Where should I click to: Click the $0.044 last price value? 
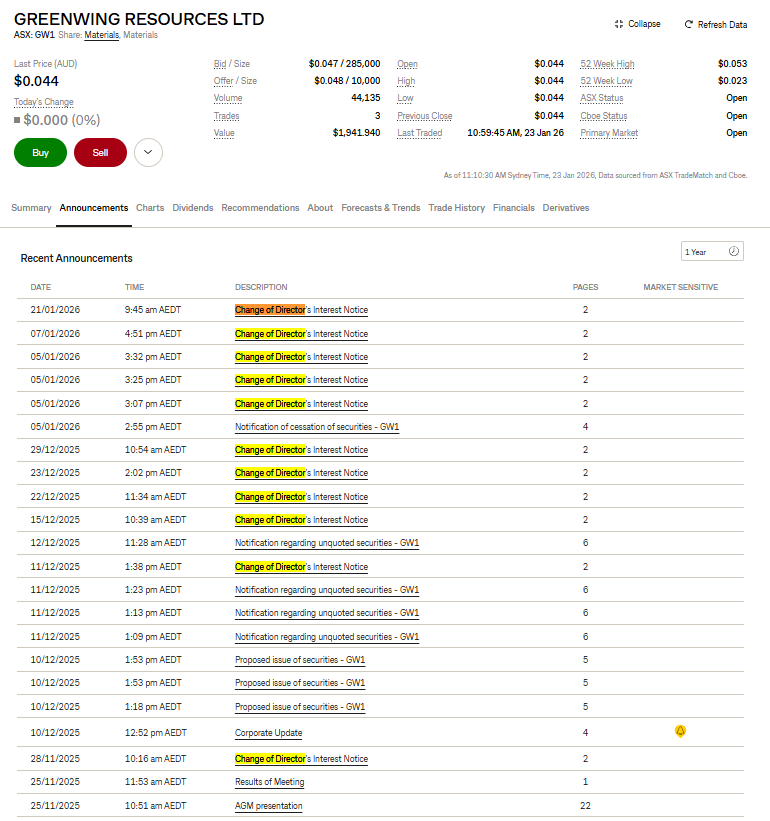pyautogui.click(x=36, y=81)
